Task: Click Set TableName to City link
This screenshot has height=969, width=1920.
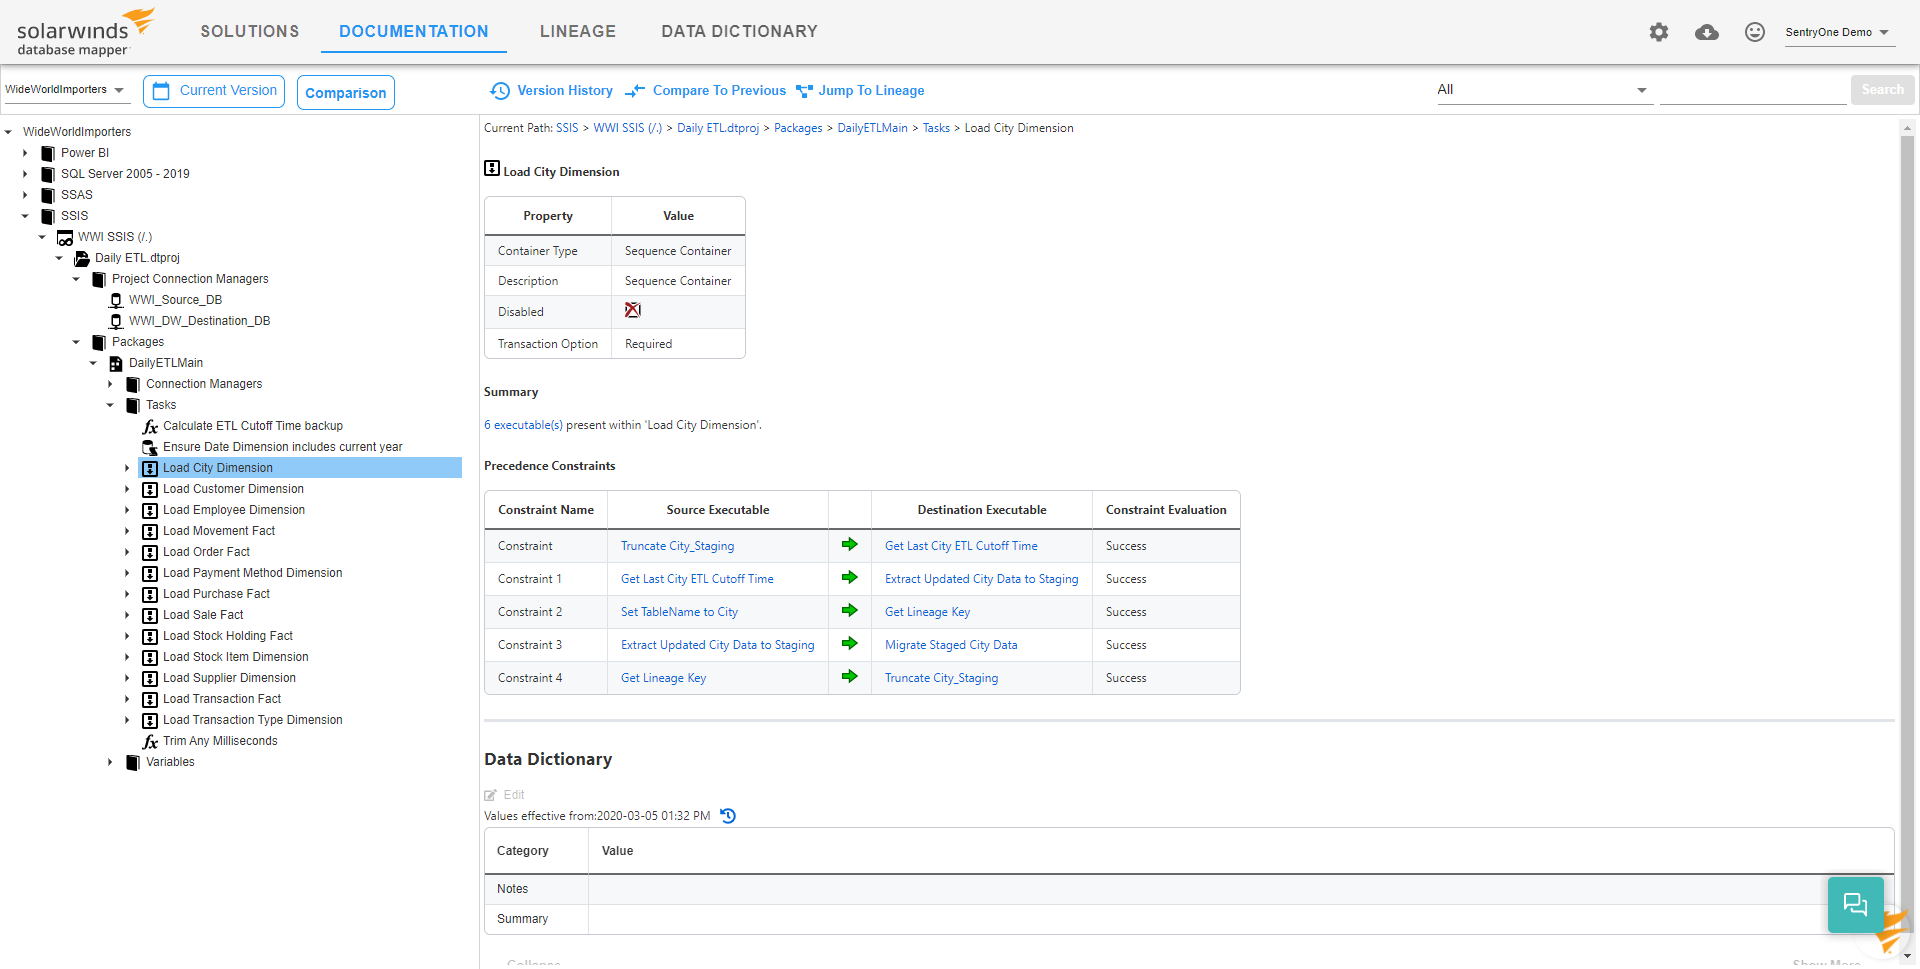Action: point(679,612)
